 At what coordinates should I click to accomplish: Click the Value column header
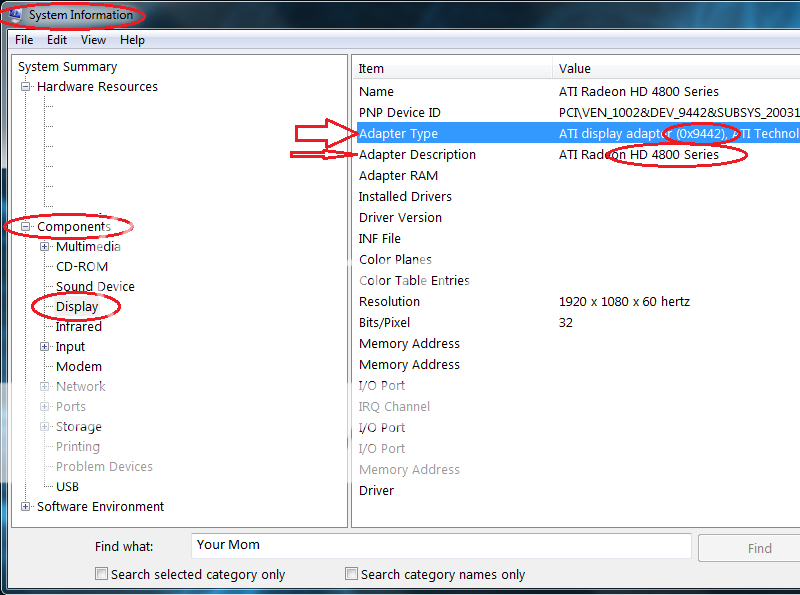tap(677, 68)
